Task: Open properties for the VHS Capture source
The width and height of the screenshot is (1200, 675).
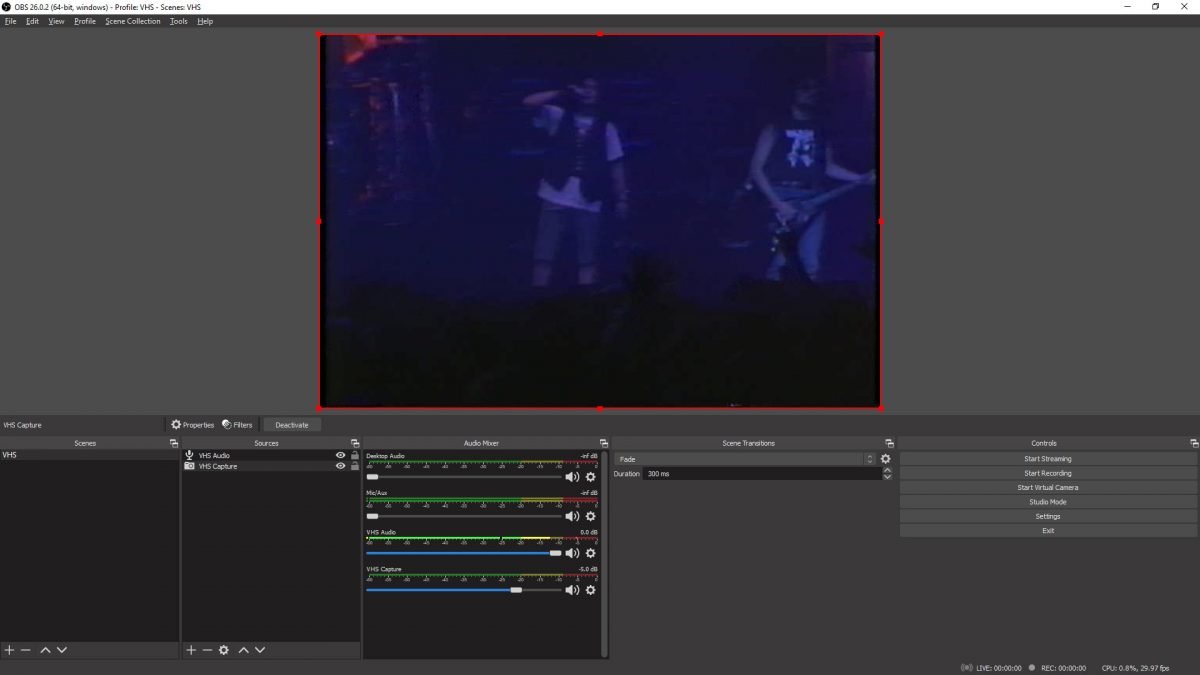Action: click(193, 424)
